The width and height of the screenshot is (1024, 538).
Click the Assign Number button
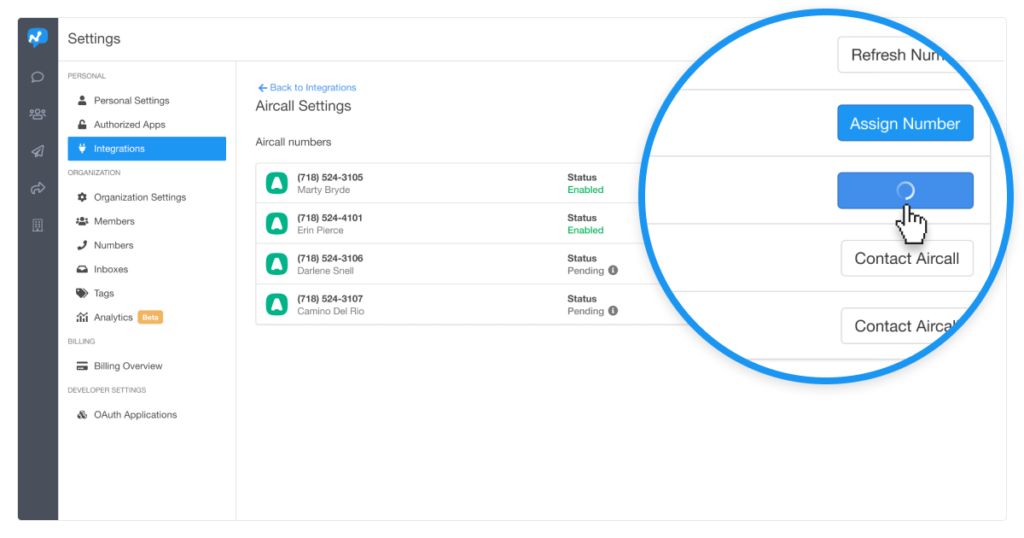[x=905, y=123]
